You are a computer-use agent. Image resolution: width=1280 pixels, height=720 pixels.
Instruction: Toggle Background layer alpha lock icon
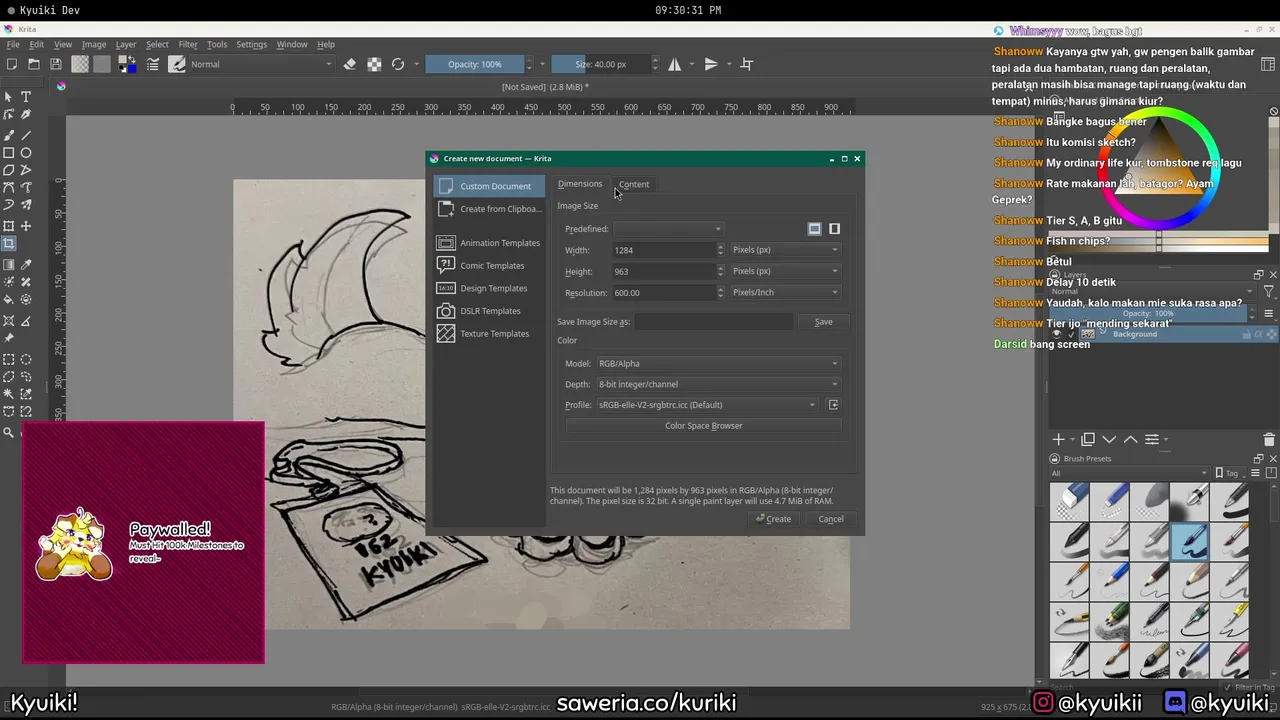point(1259,334)
